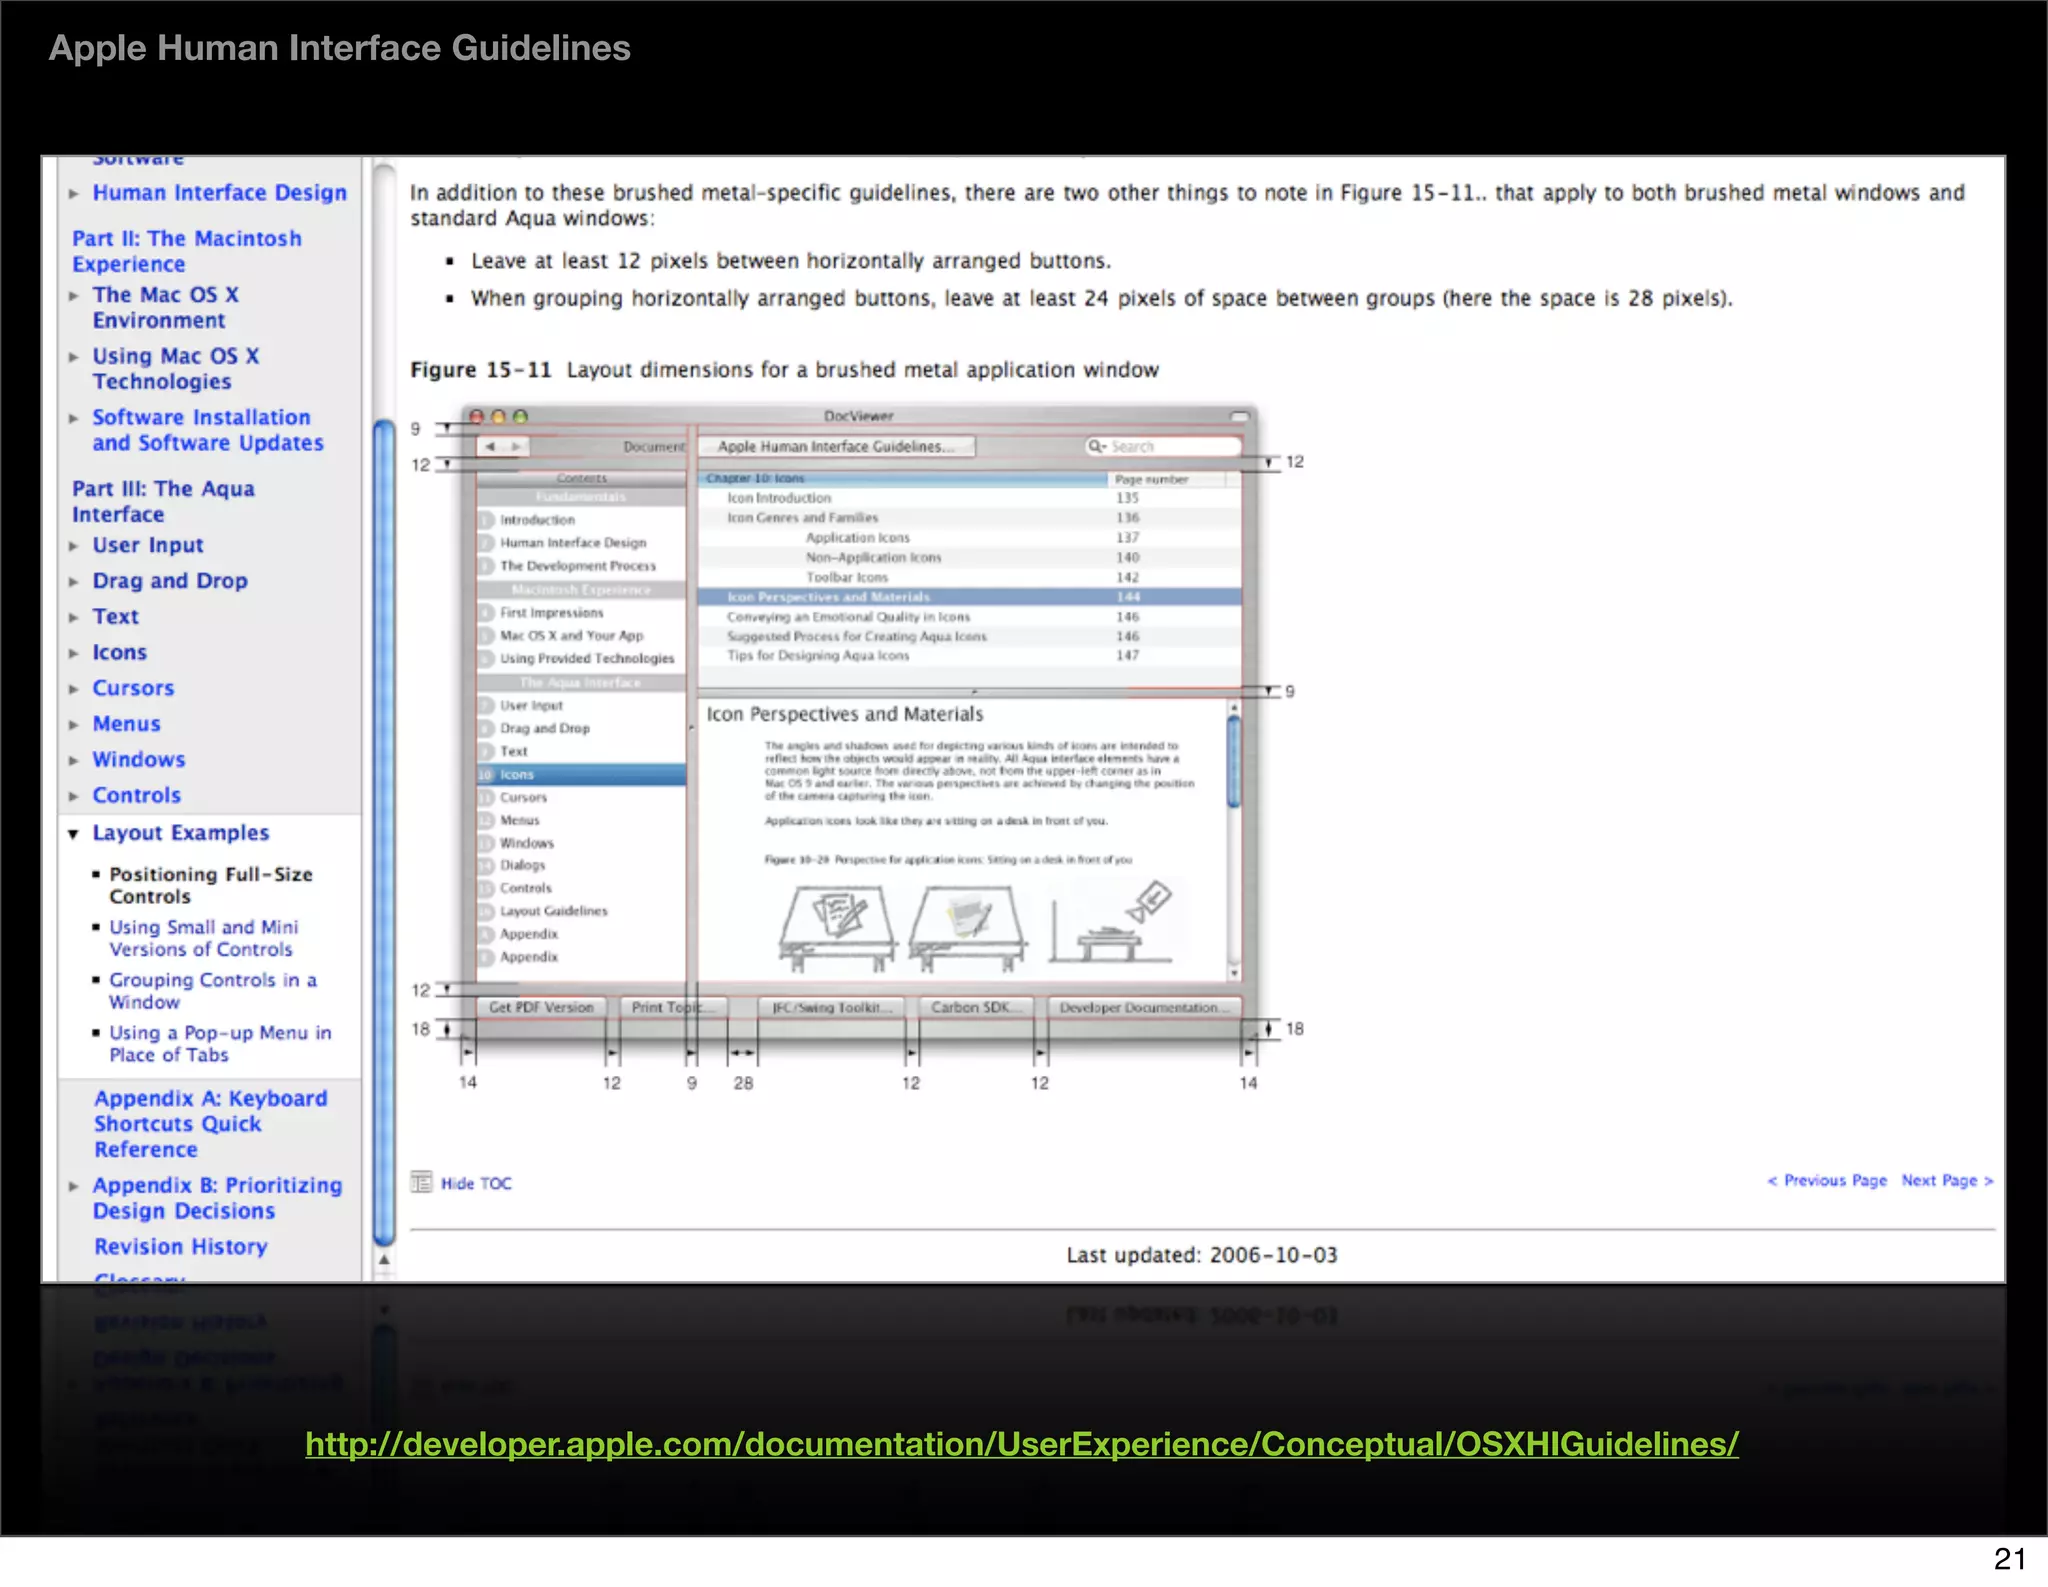Go to the Next Page link
This screenshot has height=1587, width=2048.
[x=1946, y=1180]
